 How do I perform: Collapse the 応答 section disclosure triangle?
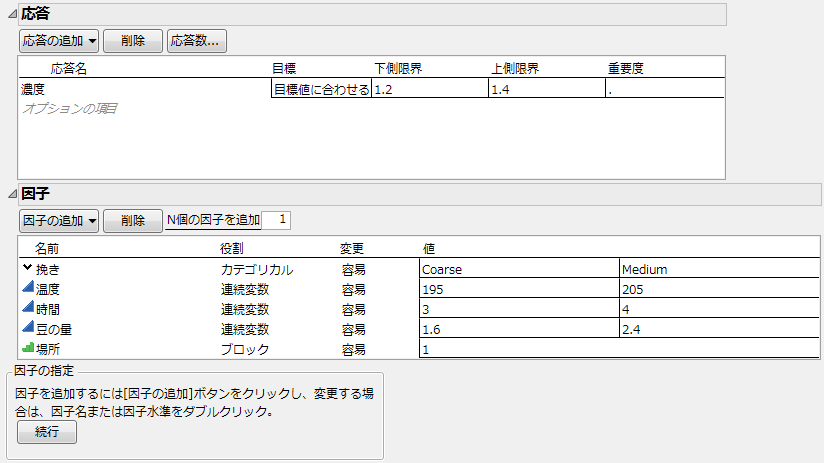12,14
